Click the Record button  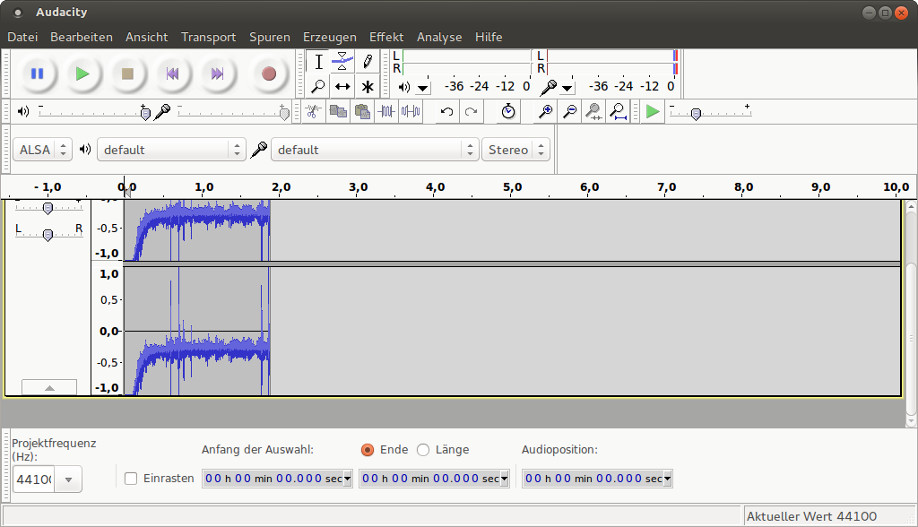tap(268, 73)
